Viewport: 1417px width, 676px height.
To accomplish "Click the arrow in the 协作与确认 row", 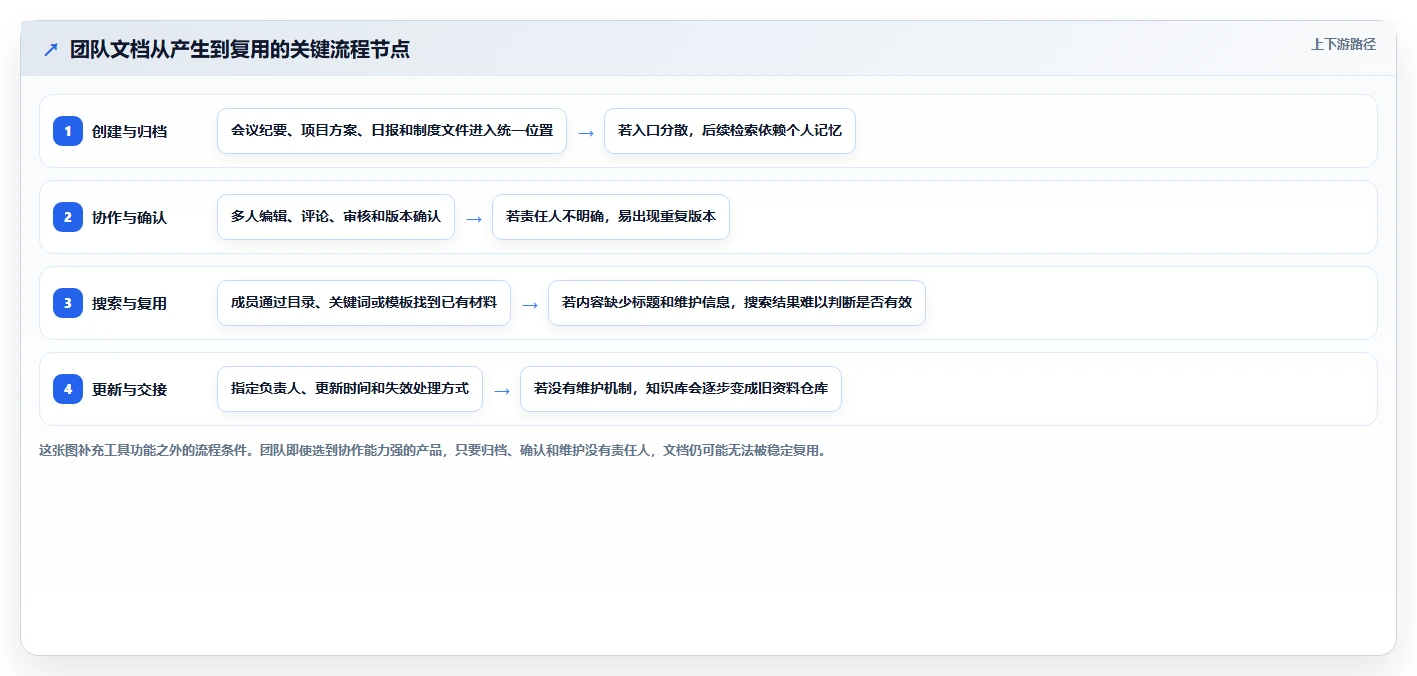I will coord(474,218).
